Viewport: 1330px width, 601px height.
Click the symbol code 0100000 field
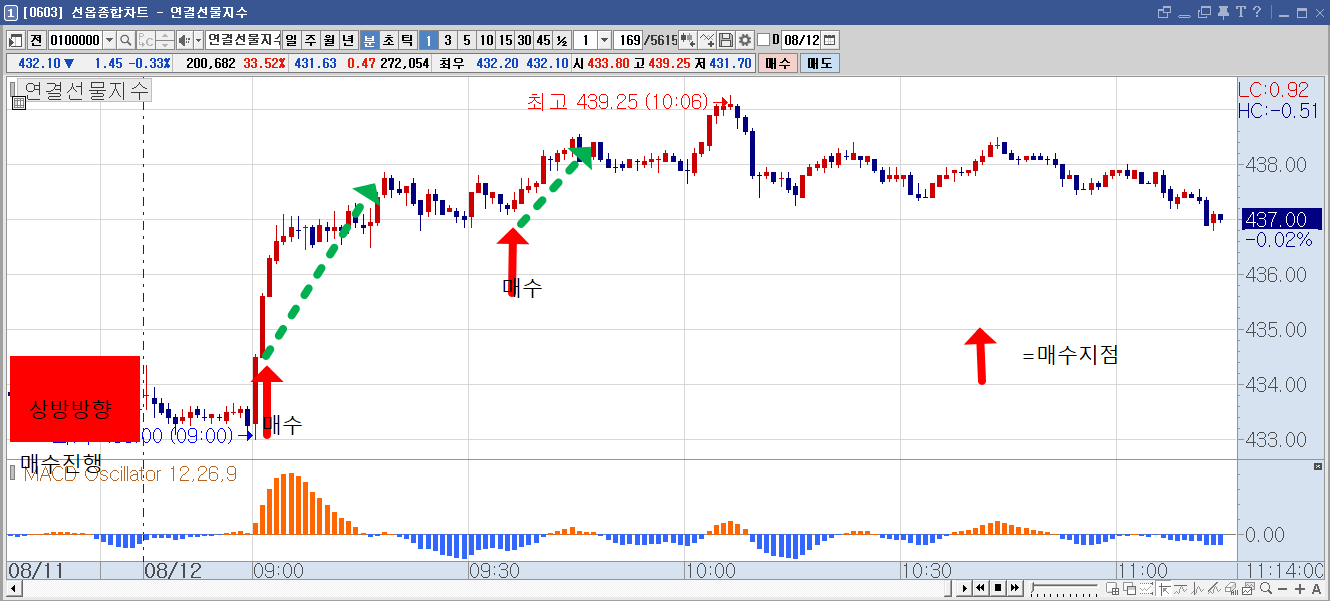click(x=75, y=40)
